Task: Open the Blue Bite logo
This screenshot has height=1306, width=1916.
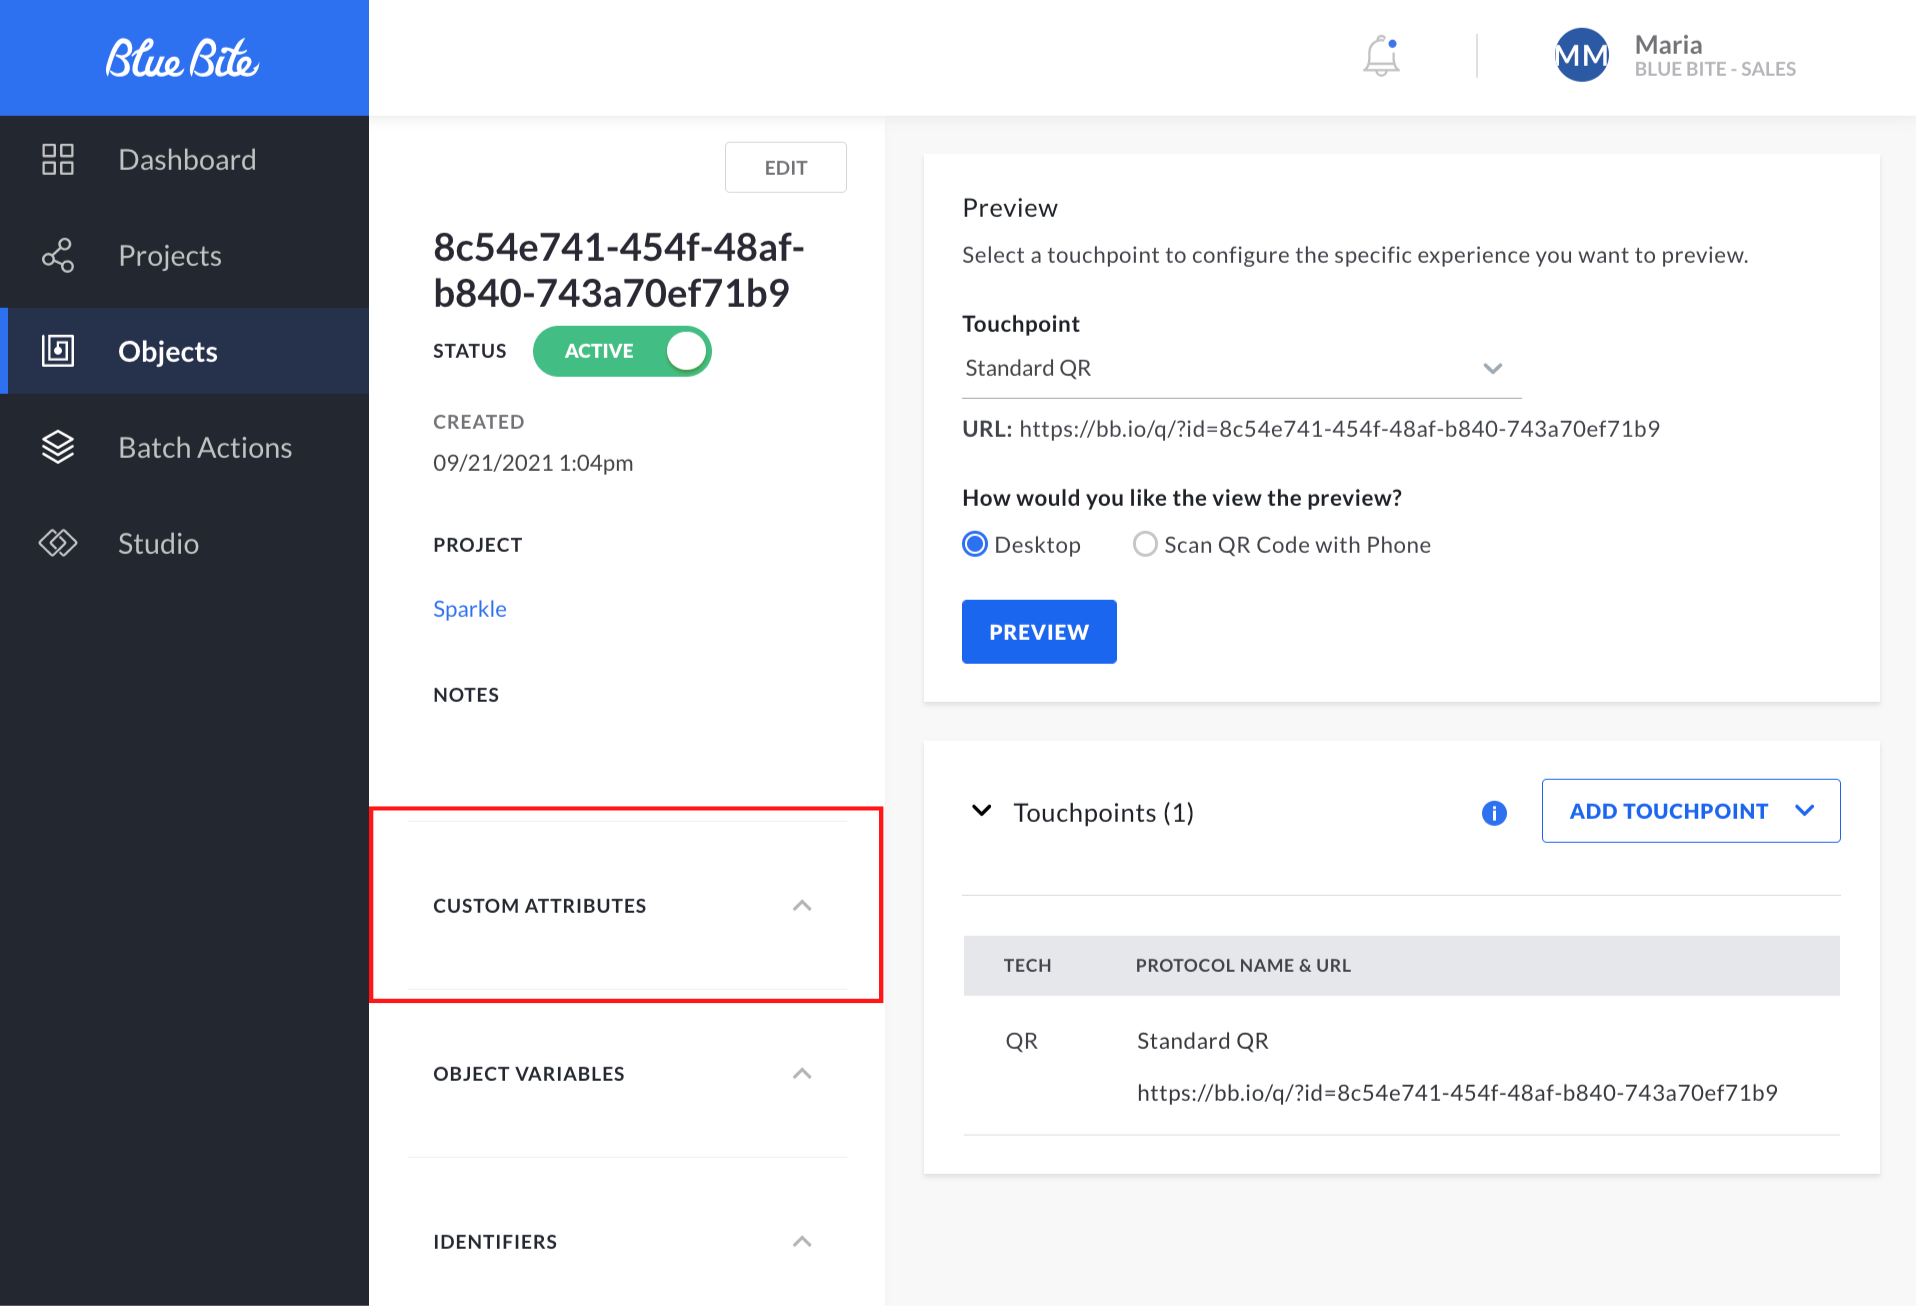Action: pyautogui.click(x=183, y=58)
